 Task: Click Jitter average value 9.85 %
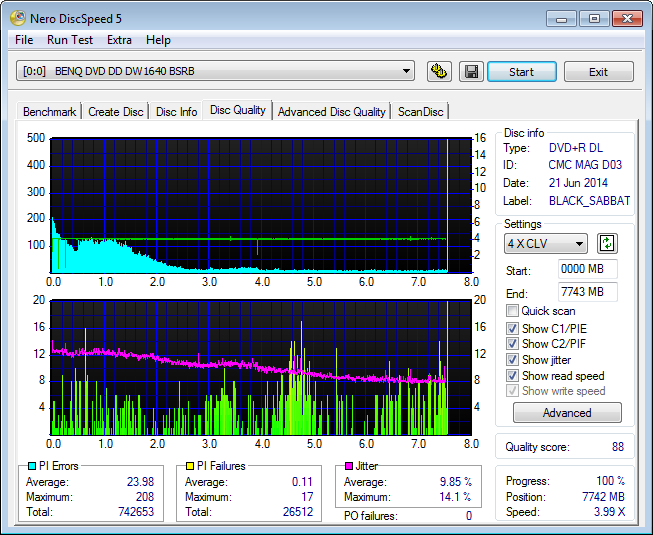pos(456,482)
